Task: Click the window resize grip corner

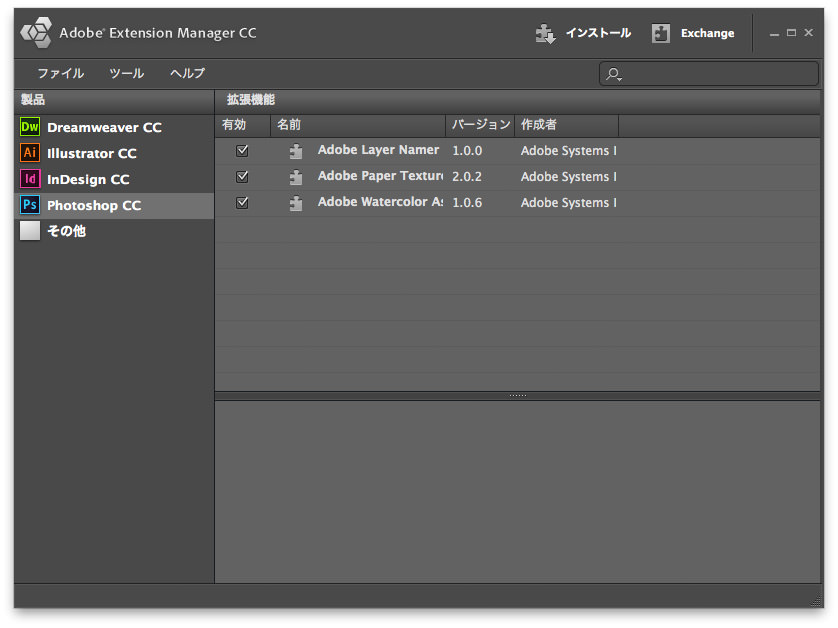Action: [817, 601]
